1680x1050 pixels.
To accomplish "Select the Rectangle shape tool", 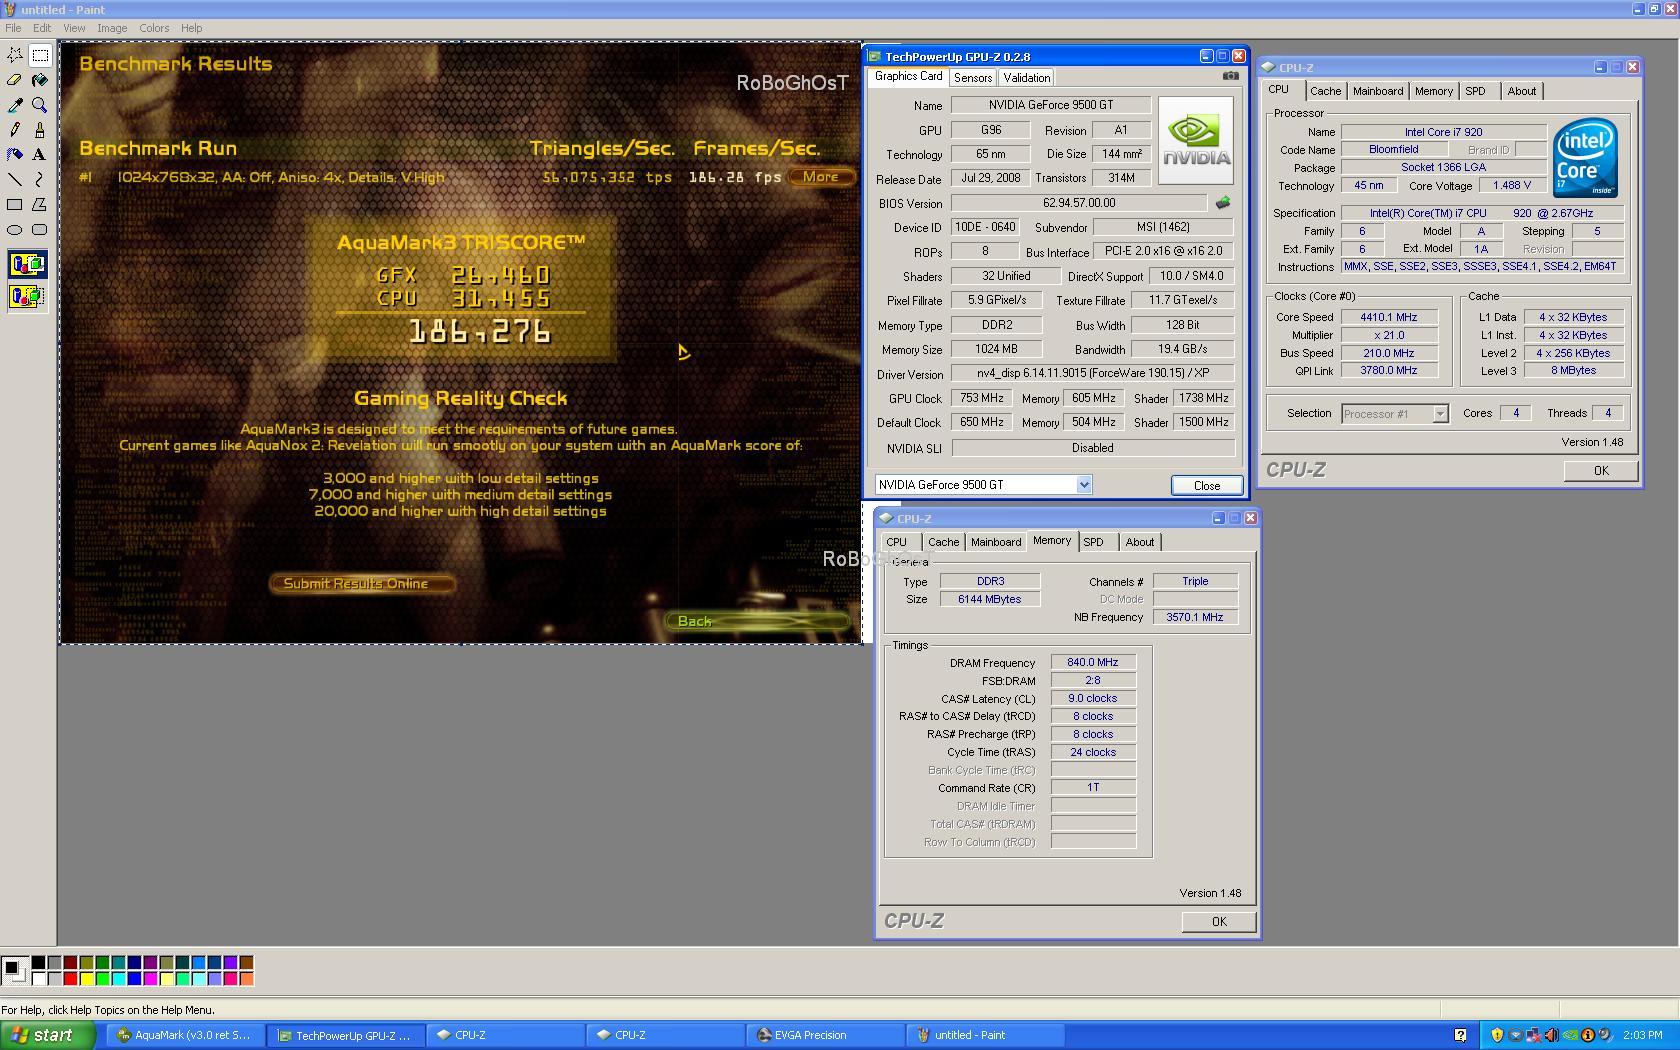I will click(15, 205).
